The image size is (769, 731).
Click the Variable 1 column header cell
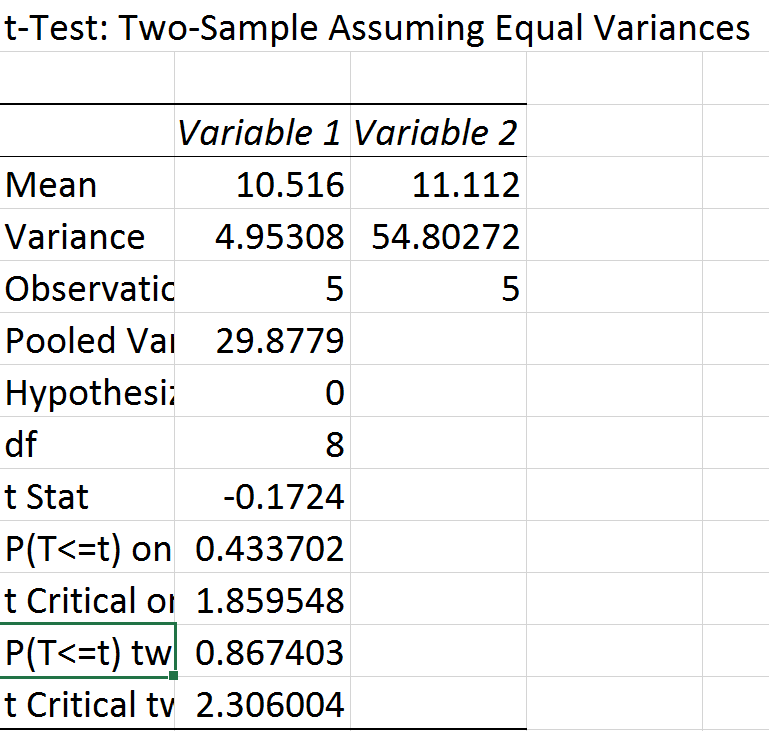pos(262,133)
